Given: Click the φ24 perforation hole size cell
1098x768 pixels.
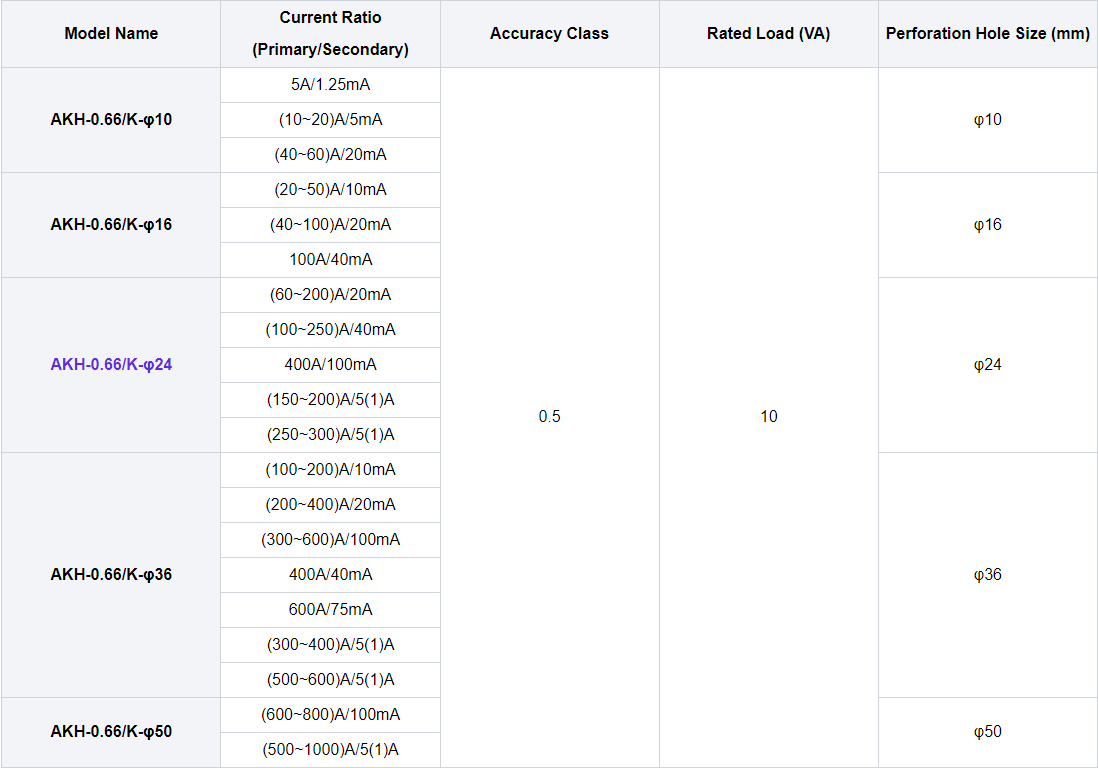Looking at the screenshot, I should tap(987, 364).
